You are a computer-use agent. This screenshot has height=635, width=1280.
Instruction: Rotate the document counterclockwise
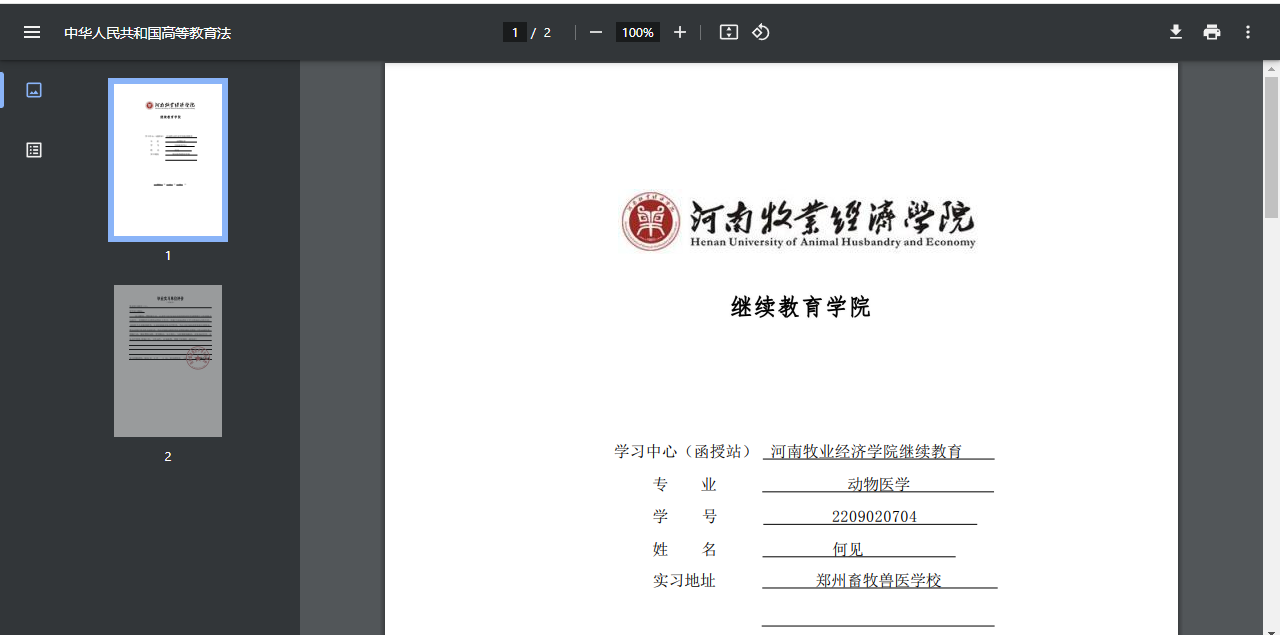click(761, 32)
